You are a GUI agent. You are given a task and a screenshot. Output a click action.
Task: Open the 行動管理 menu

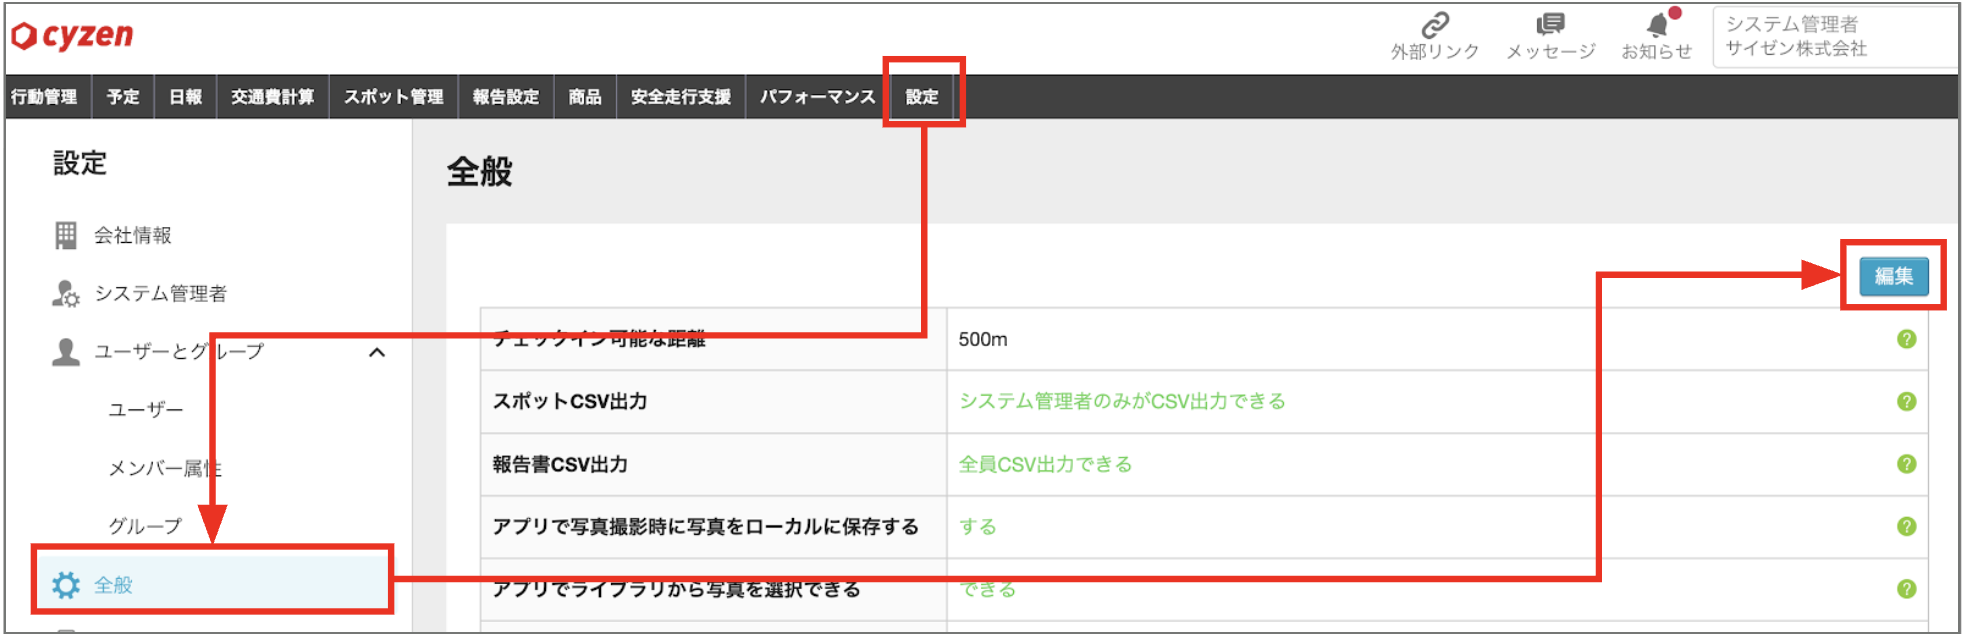(45, 97)
